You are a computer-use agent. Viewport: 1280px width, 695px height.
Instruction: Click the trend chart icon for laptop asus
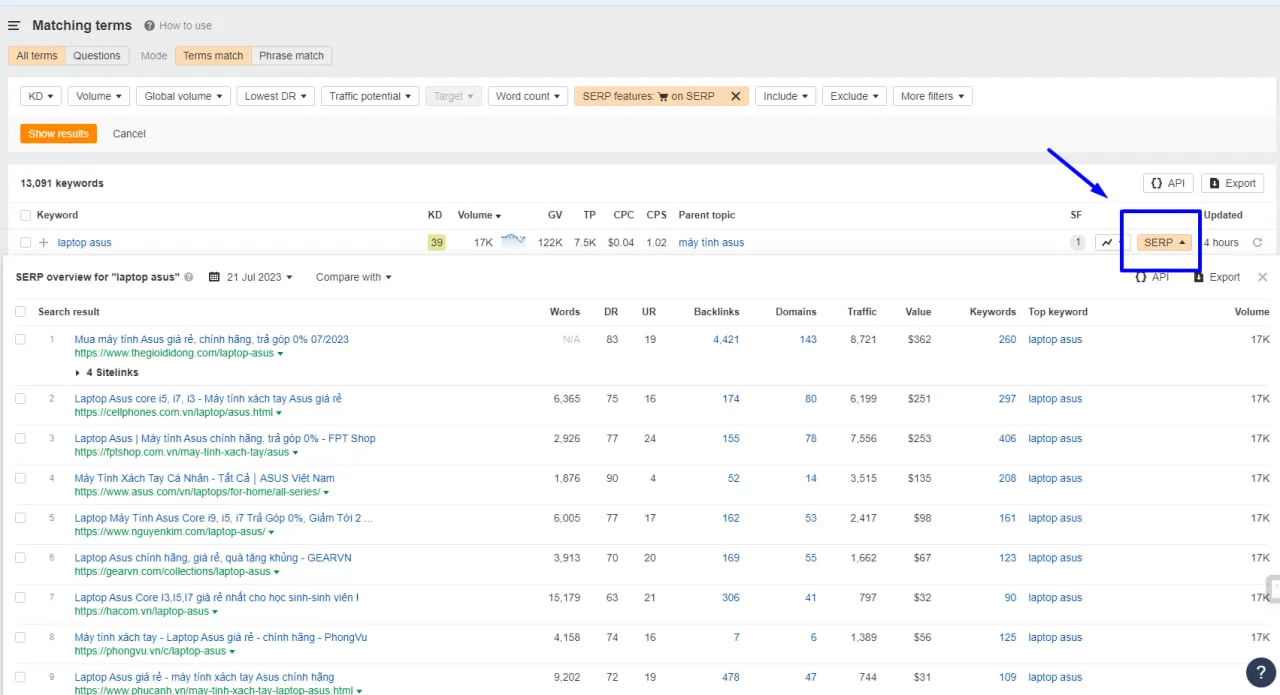[x=1108, y=243]
